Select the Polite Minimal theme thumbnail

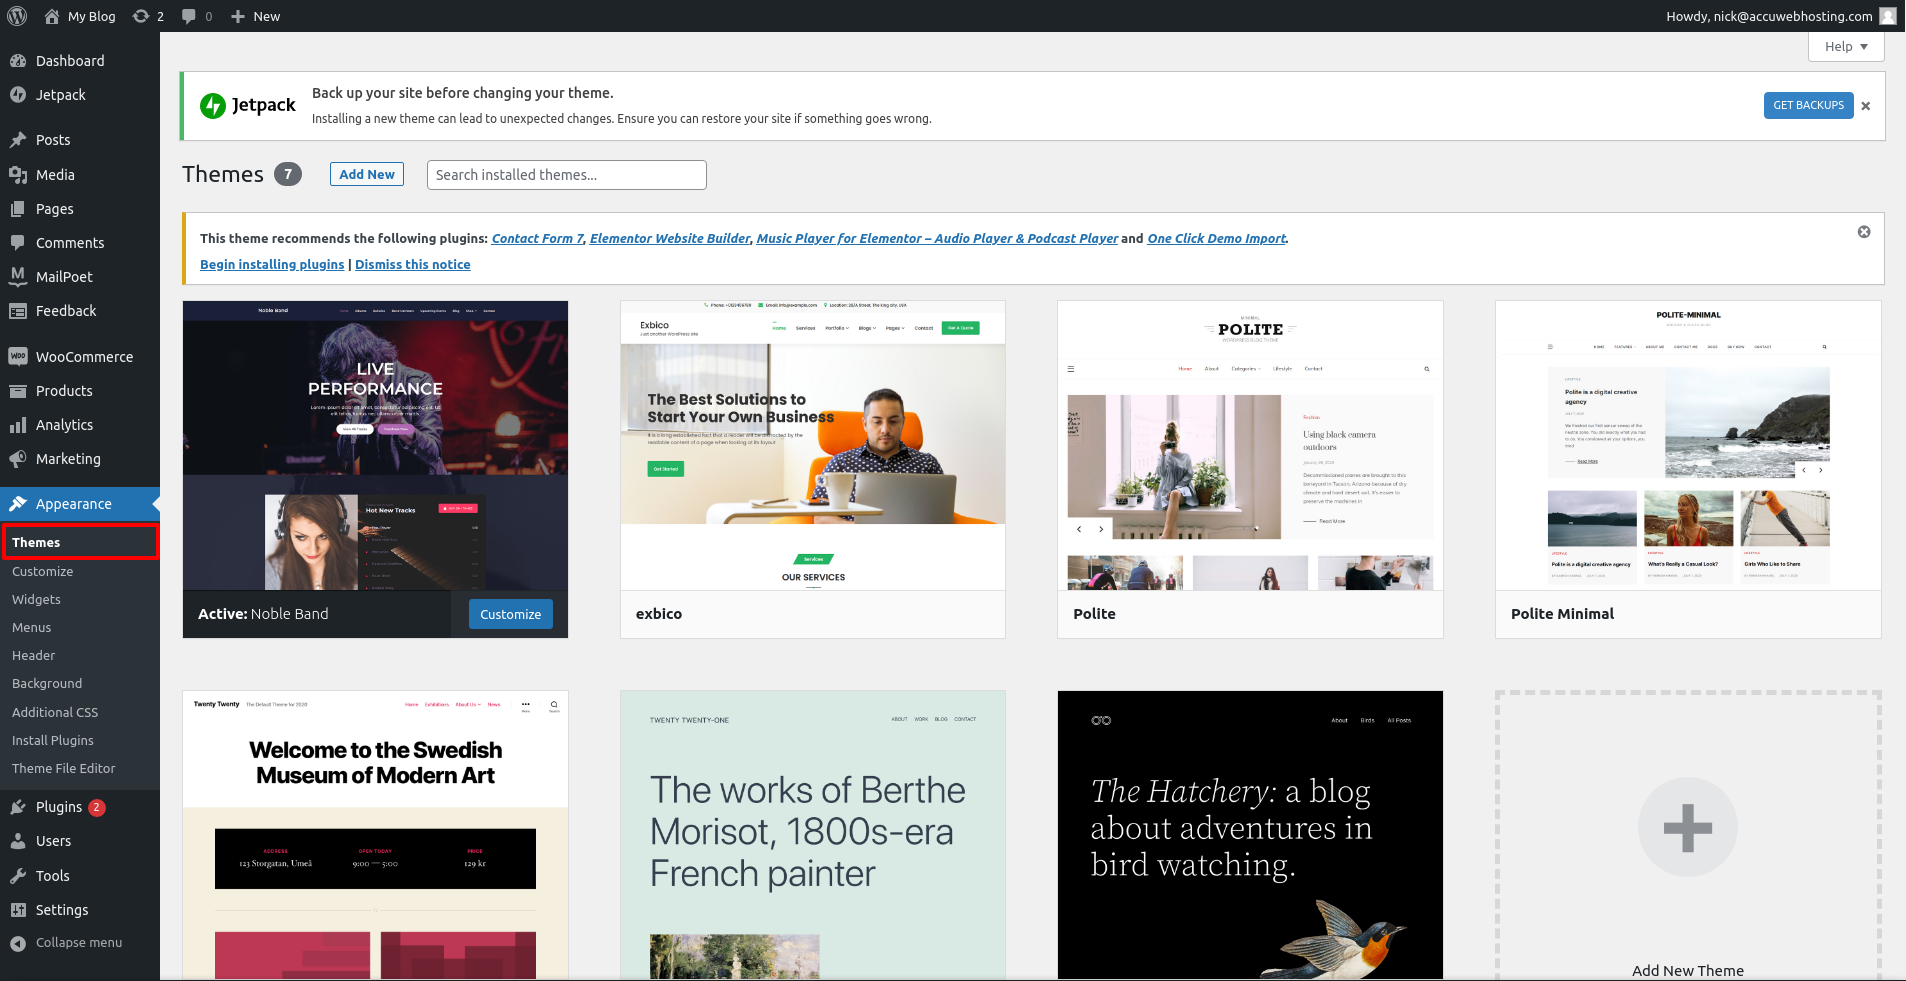[1688, 445]
